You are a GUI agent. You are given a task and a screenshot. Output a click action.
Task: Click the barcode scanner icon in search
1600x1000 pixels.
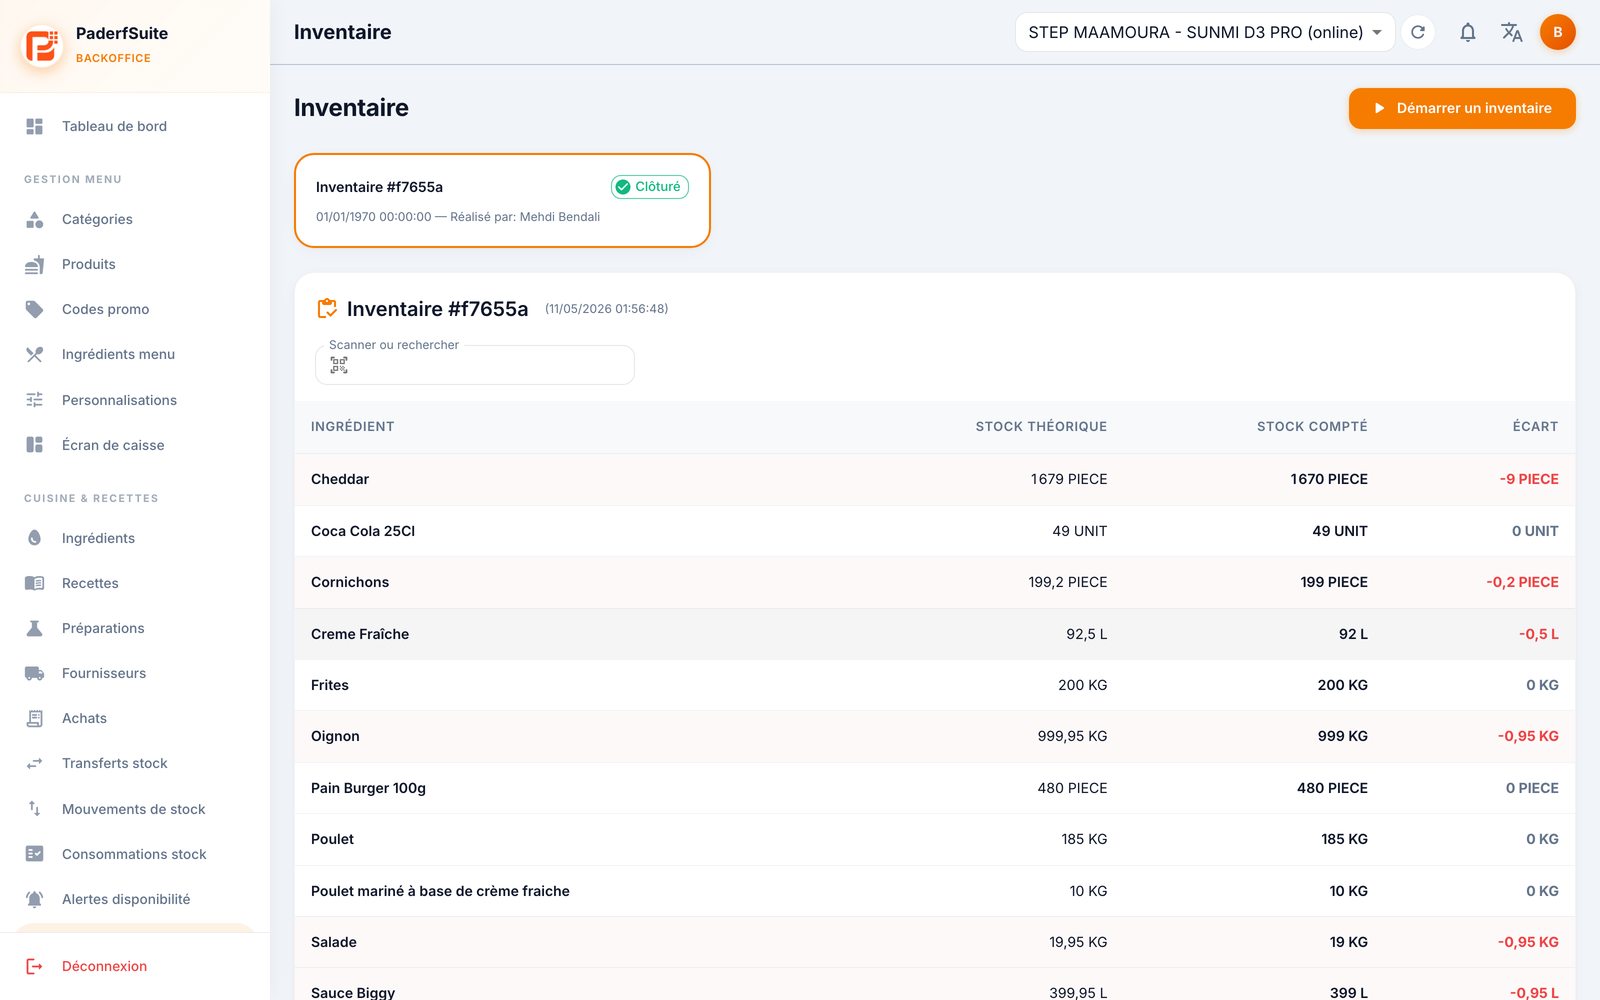tap(339, 365)
